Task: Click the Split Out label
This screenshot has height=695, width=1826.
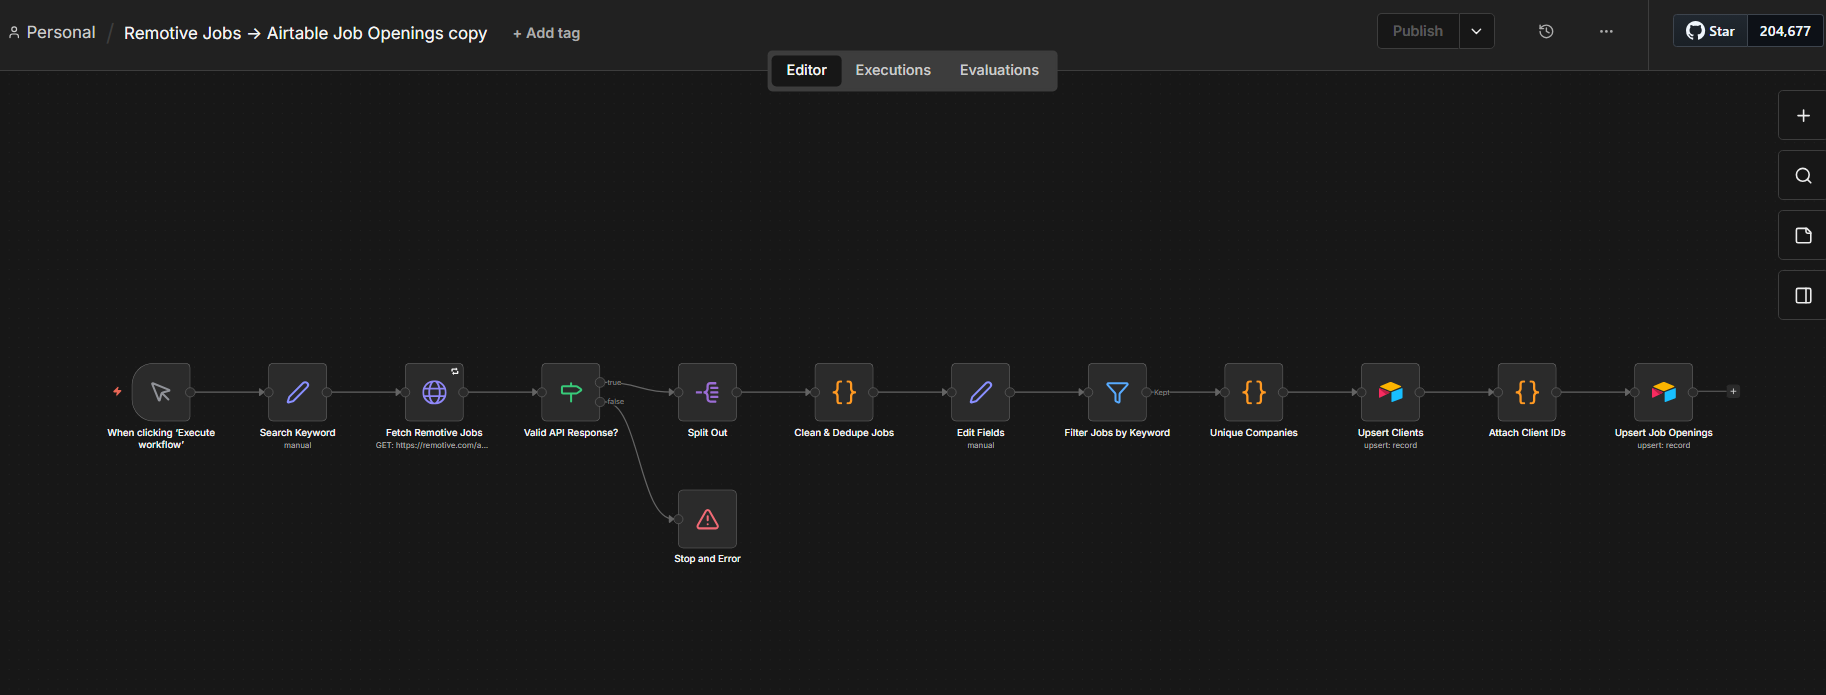Action: (x=708, y=433)
